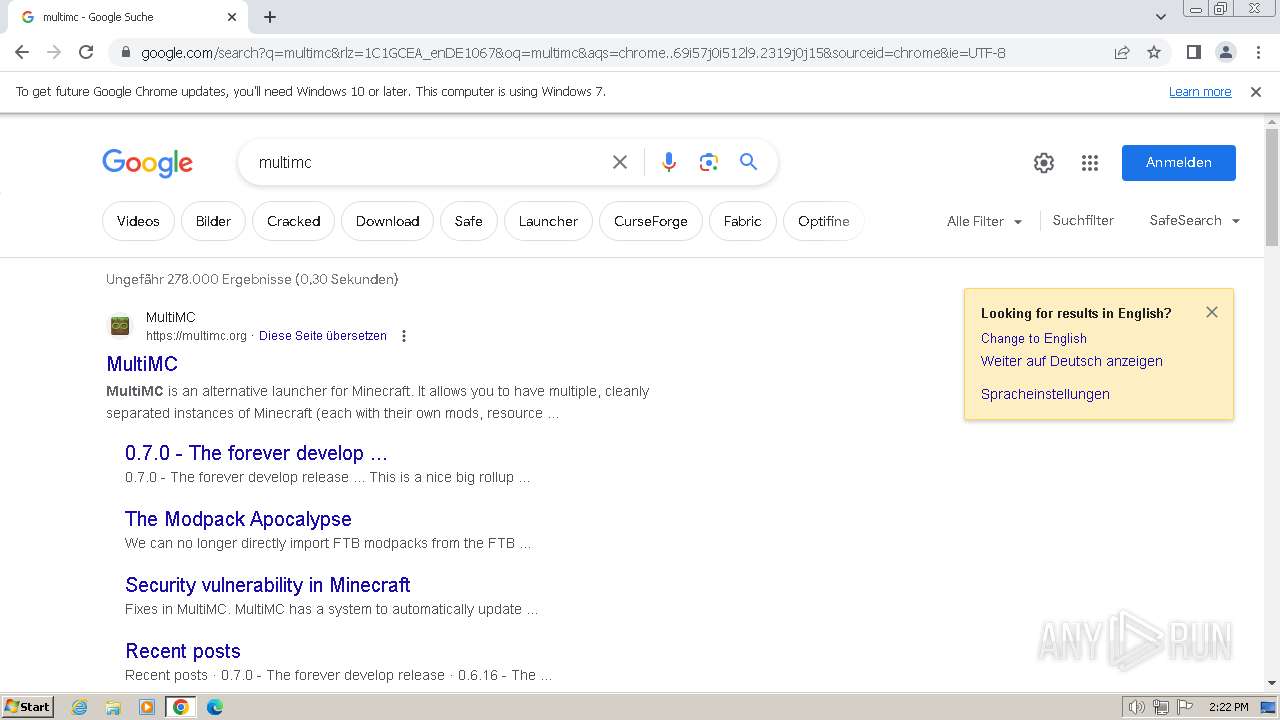1280x720 pixels.
Task: Expand the Alle Filter dropdown
Action: 985,221
